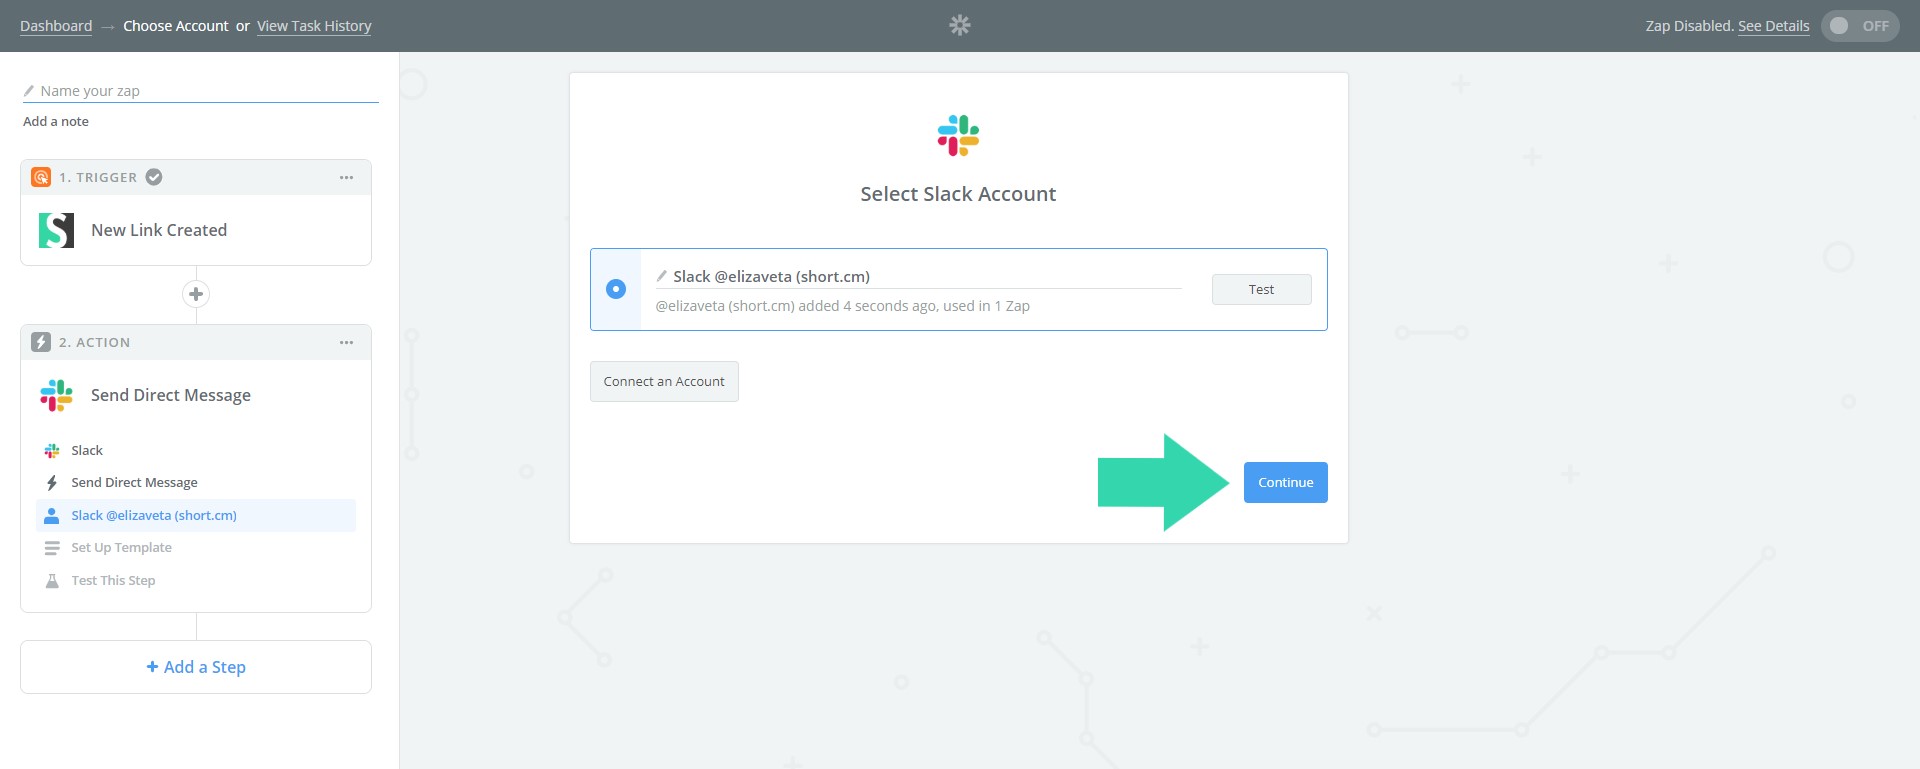The width and height of the screenshot is (1920, 769).
Task: Click Connect an Account button
Action: tap(664, 382)
